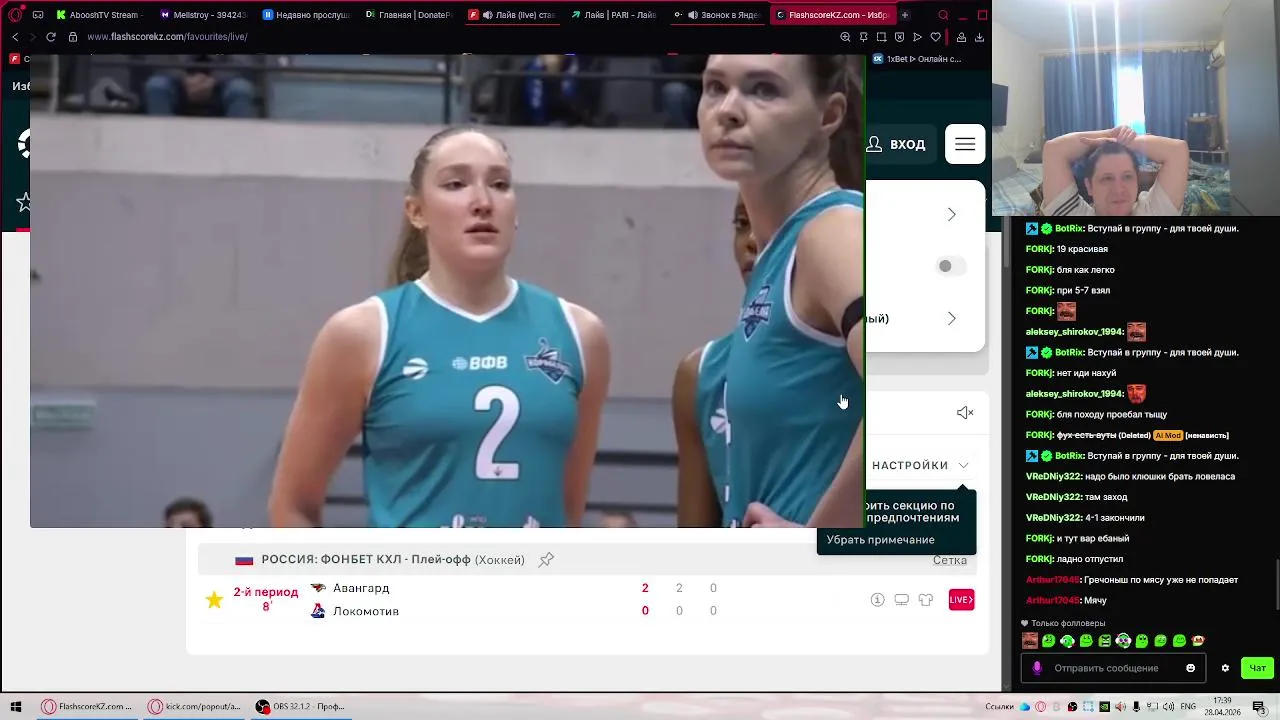The image size is (1280, 720).
Task: Switch to Mellstroy browser tab
Action: [x=203, y=15]
